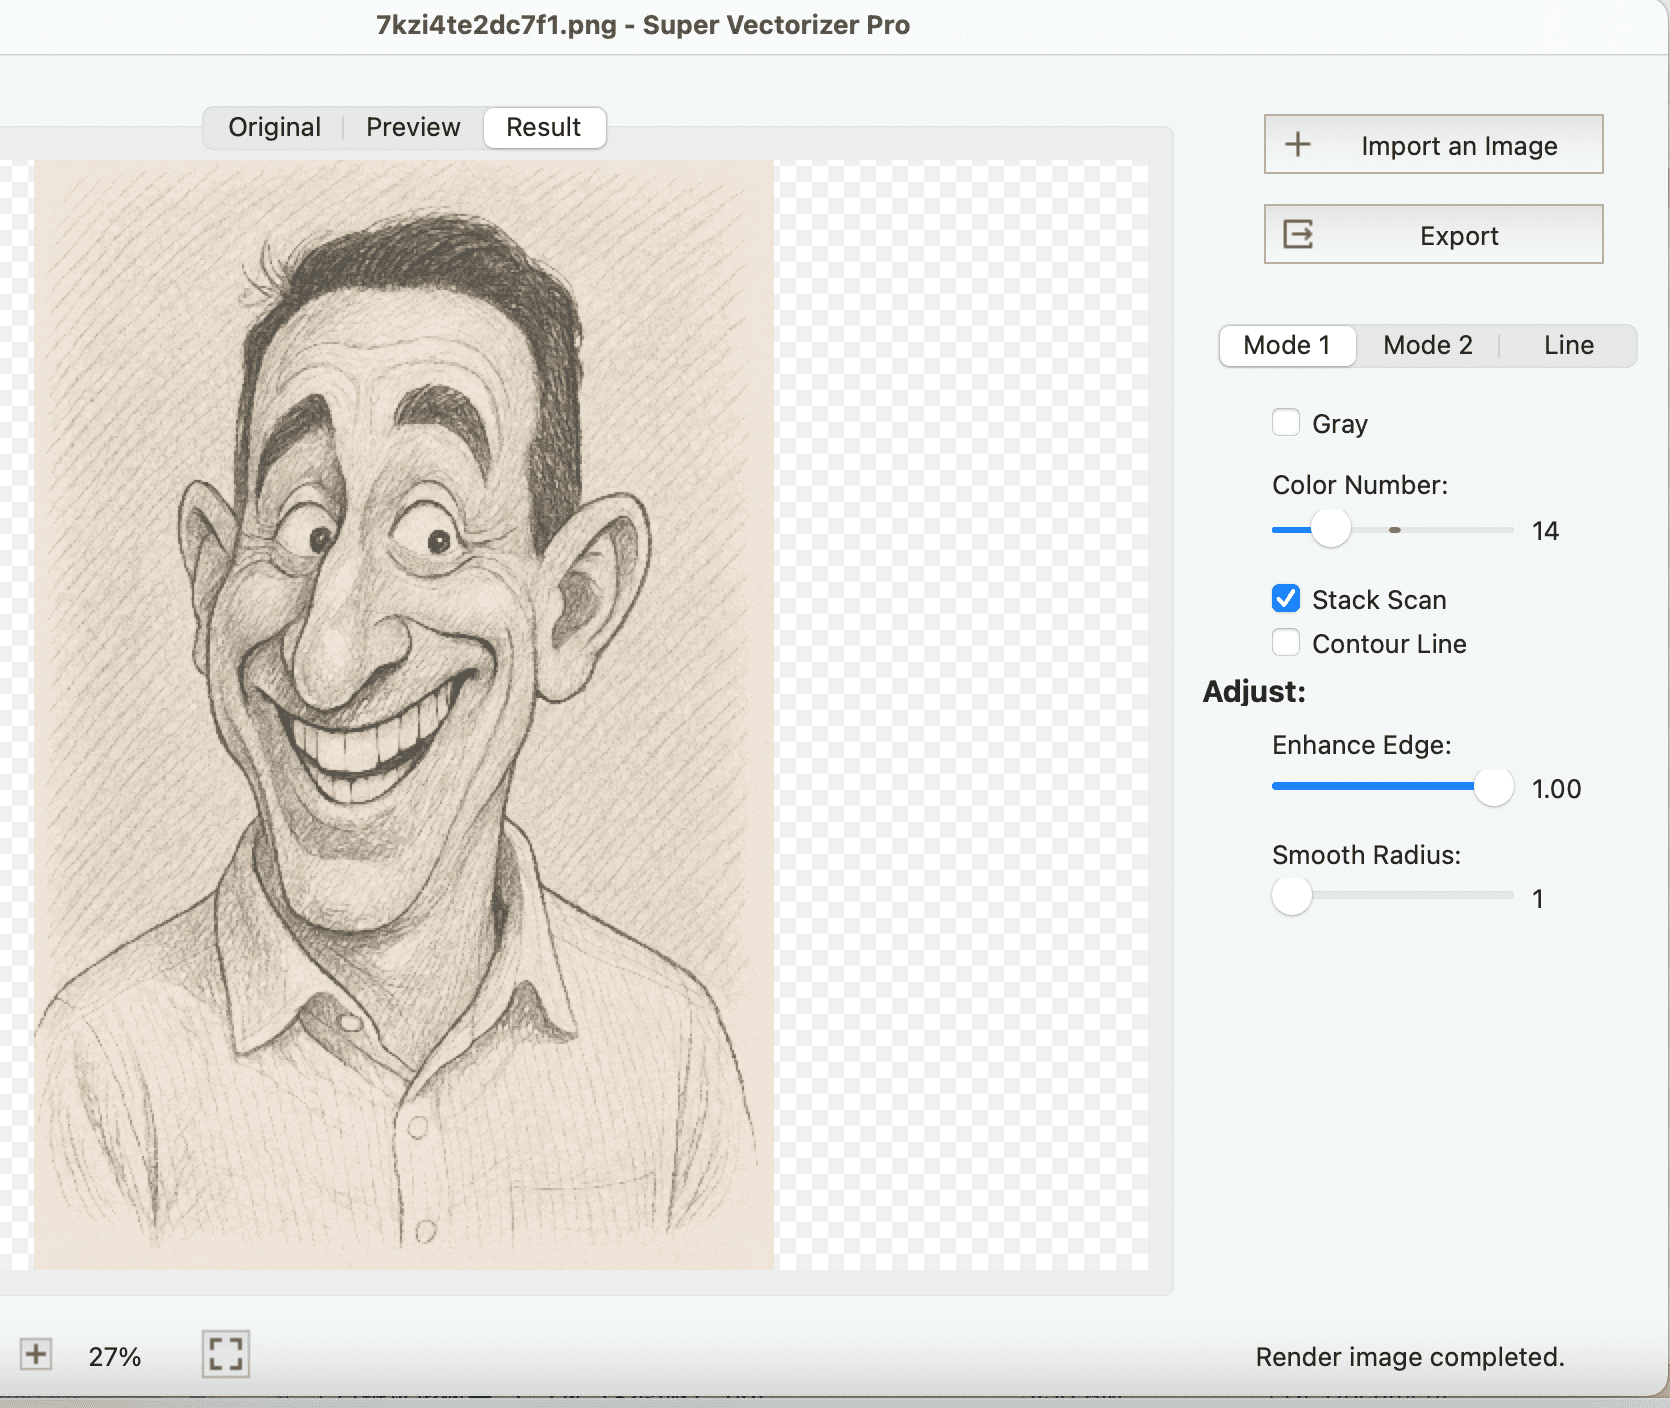Click the Enhance Edge slider handle
This screenshot has height=1408, width=1670.
1494,787
